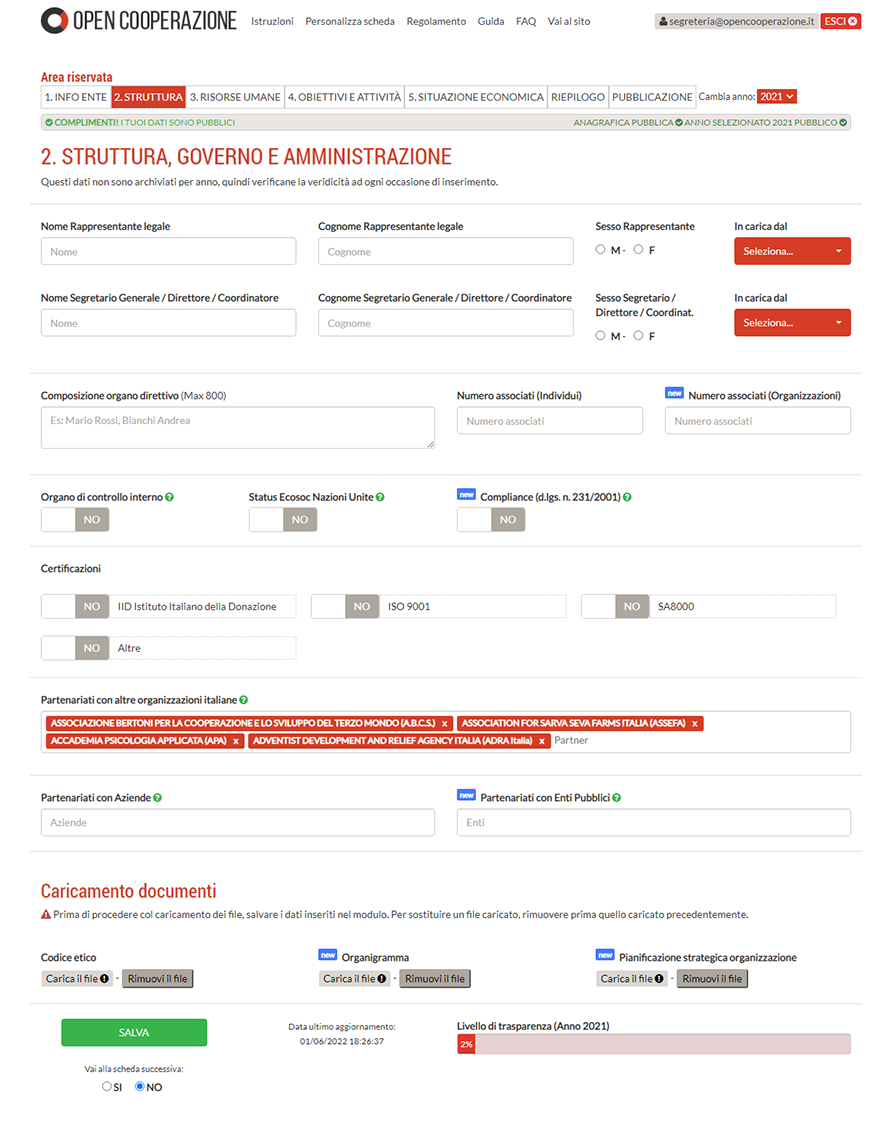Click Rimuovi il file for Organigramma
The image size is (892, 1128).
click(x=434, y=978)
